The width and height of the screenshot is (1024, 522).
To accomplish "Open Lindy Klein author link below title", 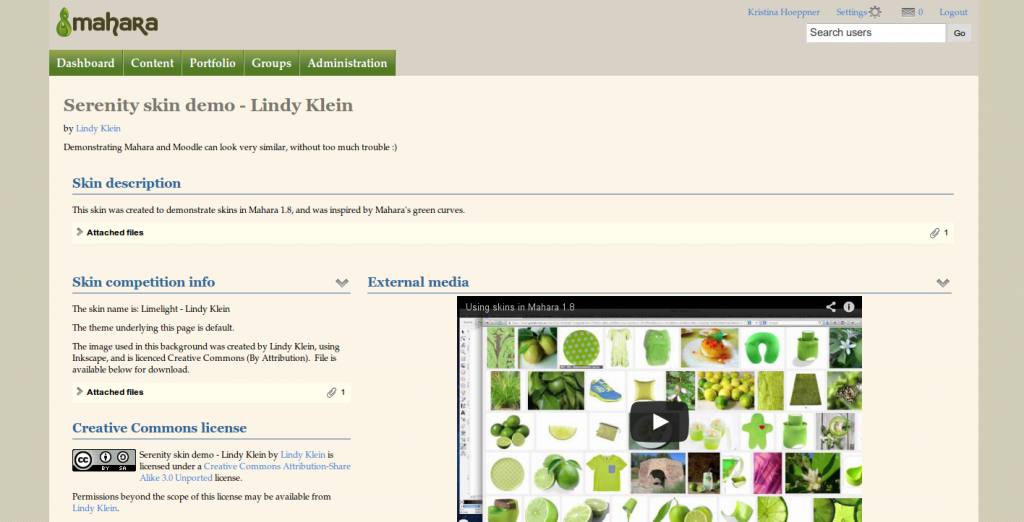I will pyautogui.click(x=98, y=129).
